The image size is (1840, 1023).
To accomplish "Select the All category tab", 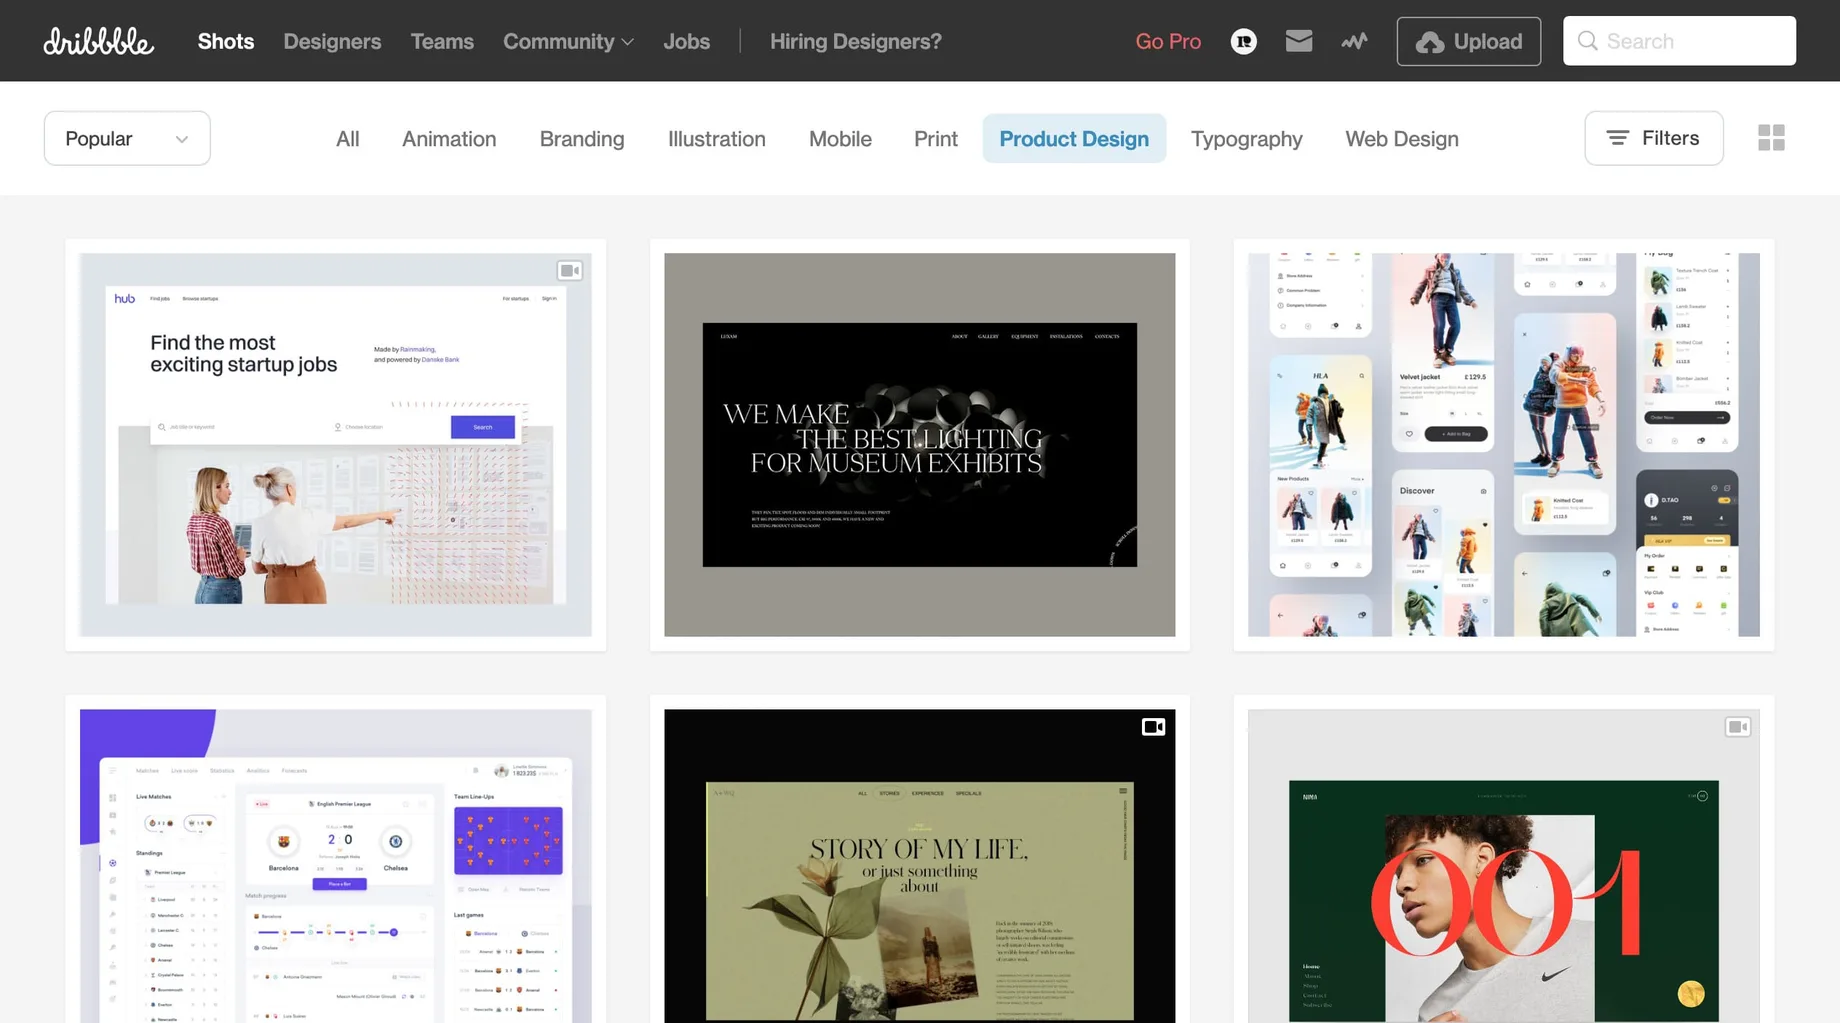I will pos(347,138).
